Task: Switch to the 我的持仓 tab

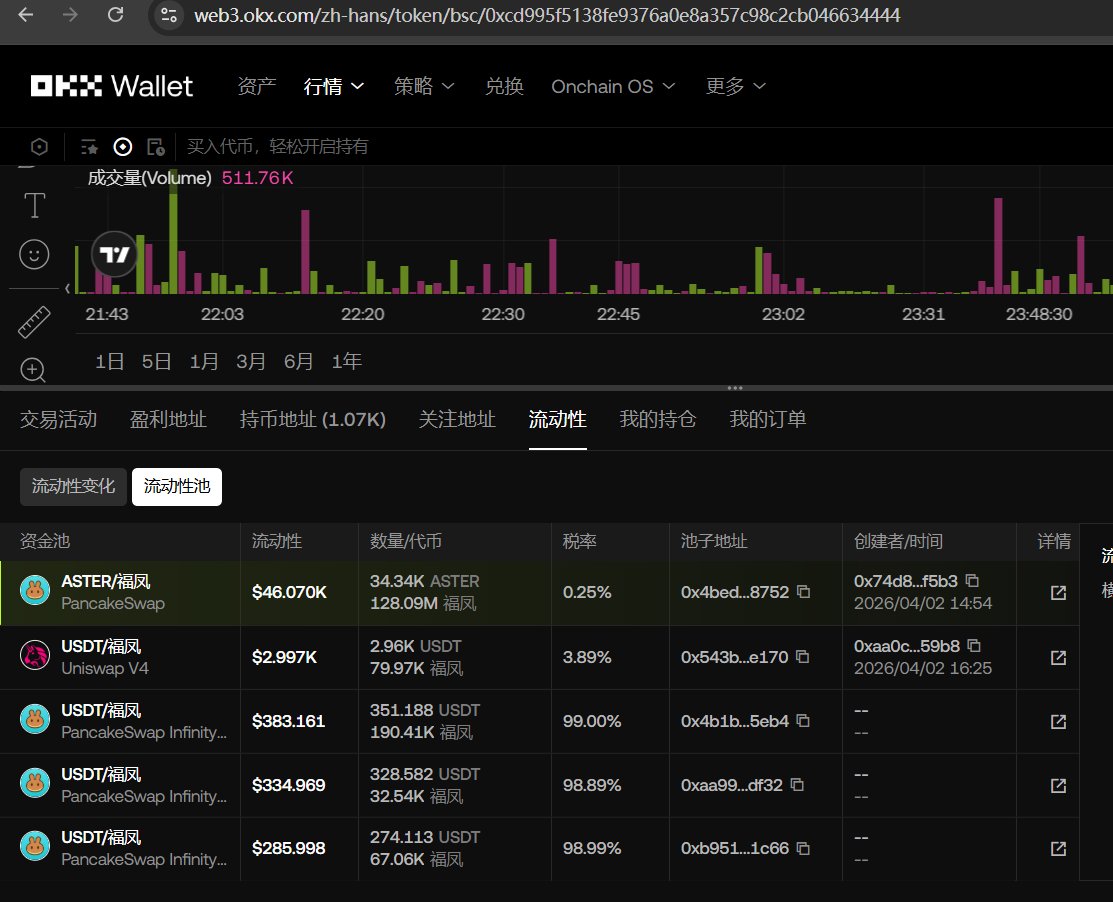Action: point(657,419)
